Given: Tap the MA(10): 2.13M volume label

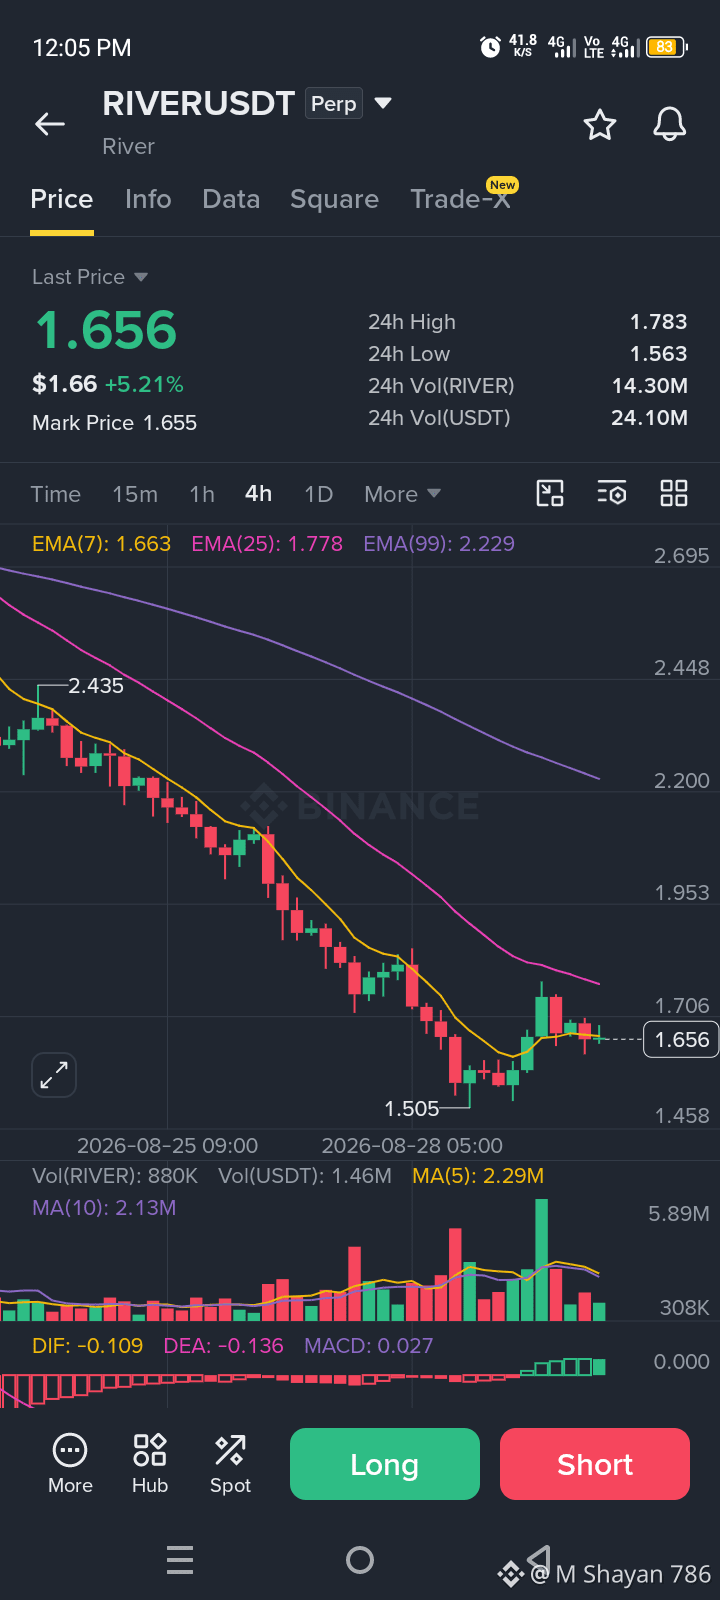Looking at the screenshot, I should click(x=104, y=1208).
